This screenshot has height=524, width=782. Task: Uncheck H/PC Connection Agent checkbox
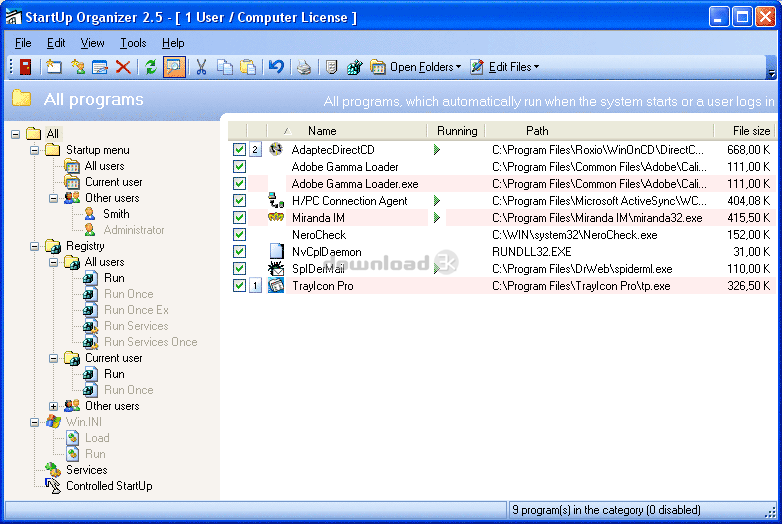click(239, 200)
